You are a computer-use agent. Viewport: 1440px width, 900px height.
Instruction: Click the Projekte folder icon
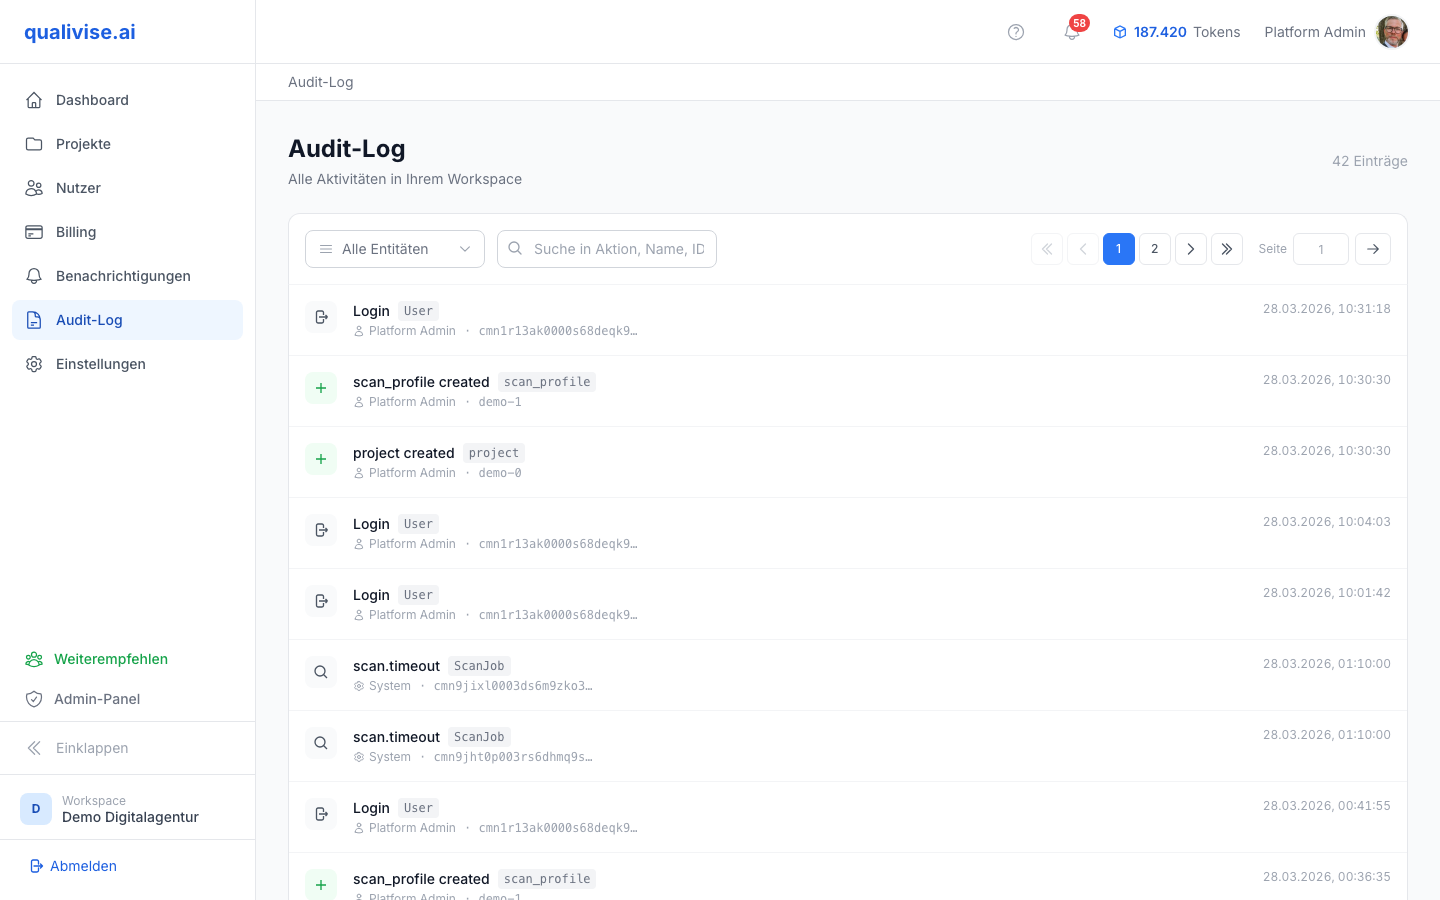34,144
